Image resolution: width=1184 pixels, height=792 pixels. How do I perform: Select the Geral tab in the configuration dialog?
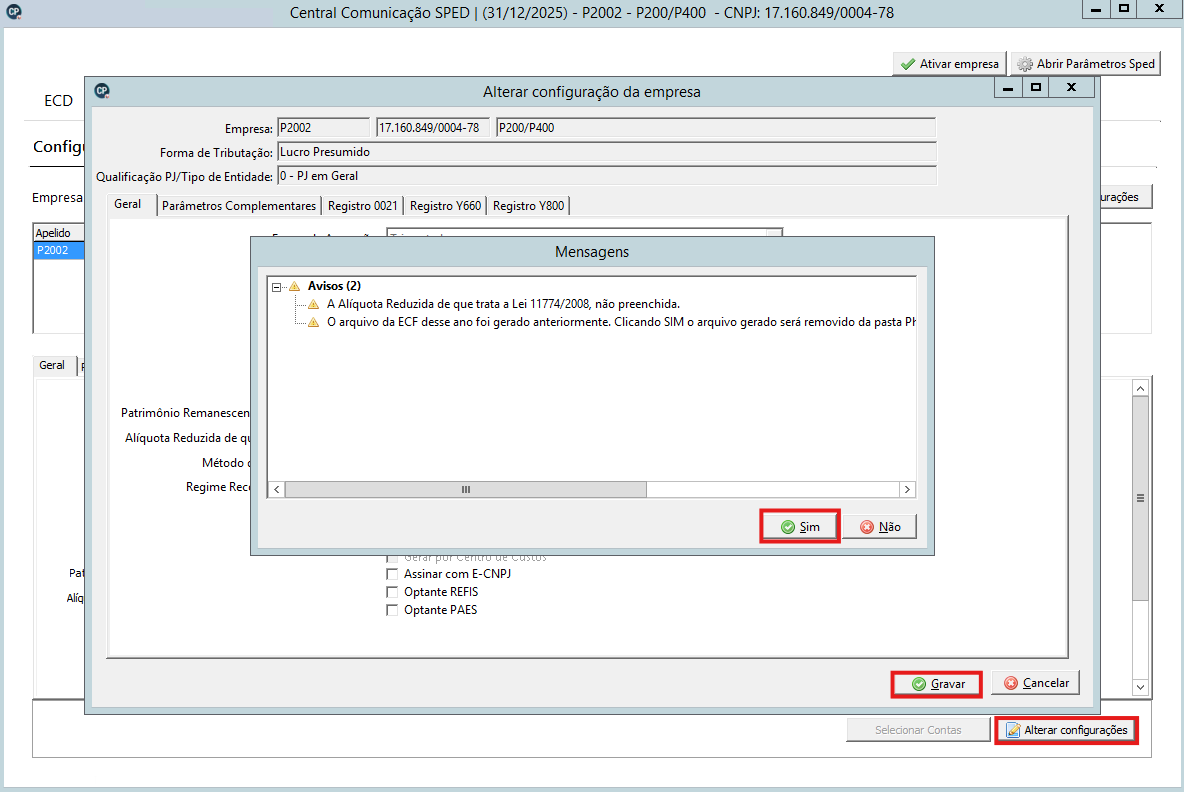128,205
